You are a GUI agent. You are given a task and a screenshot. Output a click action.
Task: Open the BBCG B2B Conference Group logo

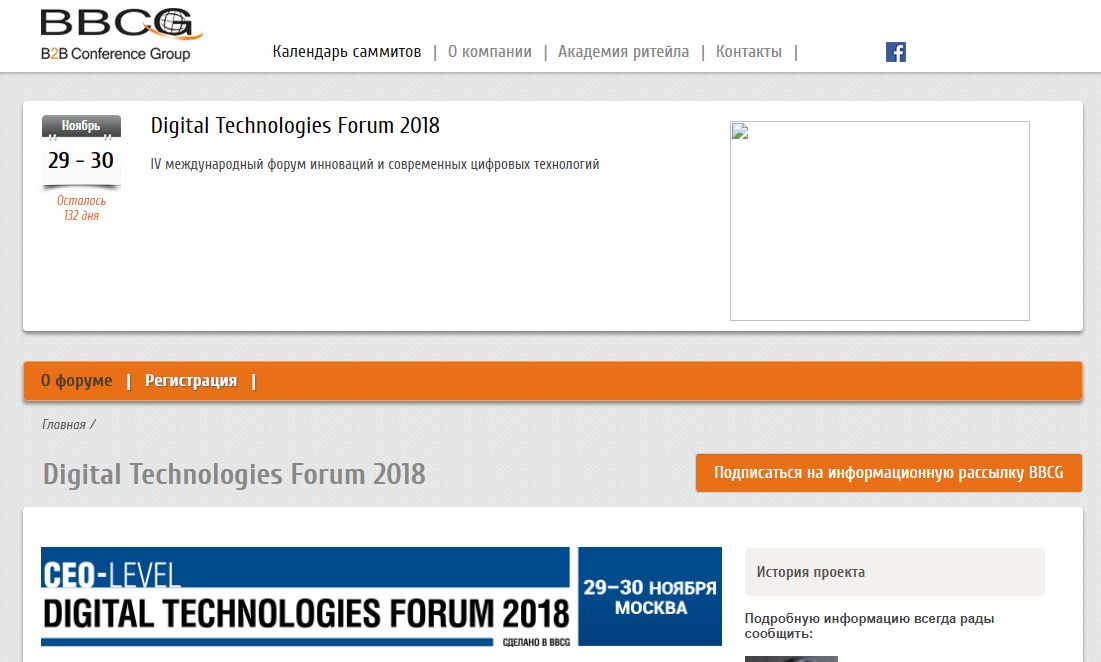click(121, 34)
